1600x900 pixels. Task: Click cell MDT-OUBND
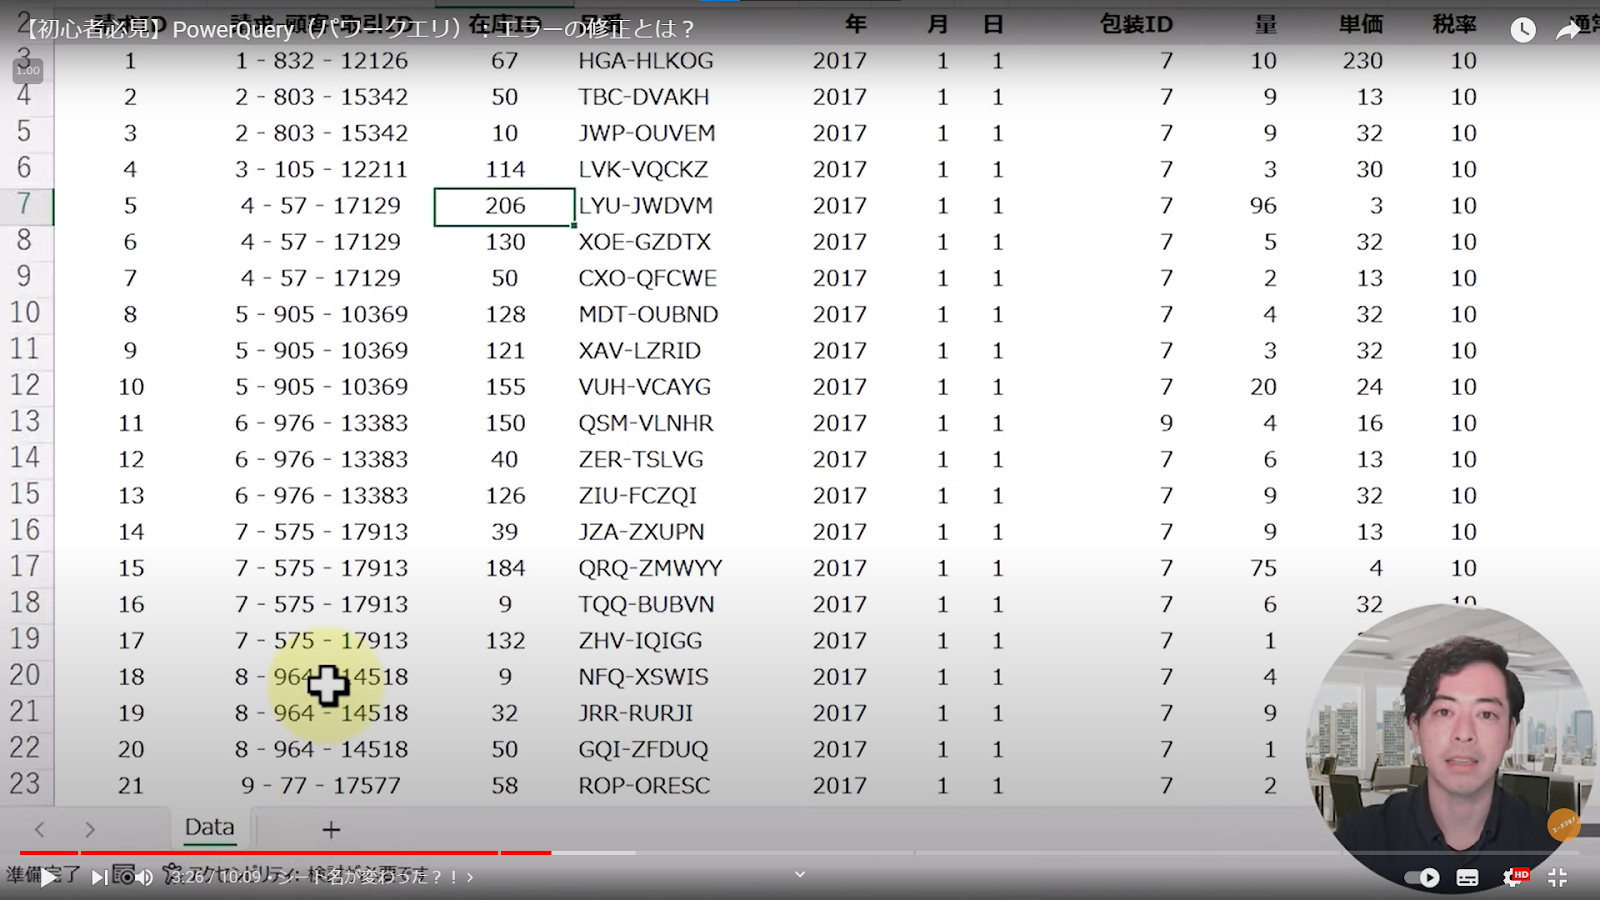tap(648, 315)
